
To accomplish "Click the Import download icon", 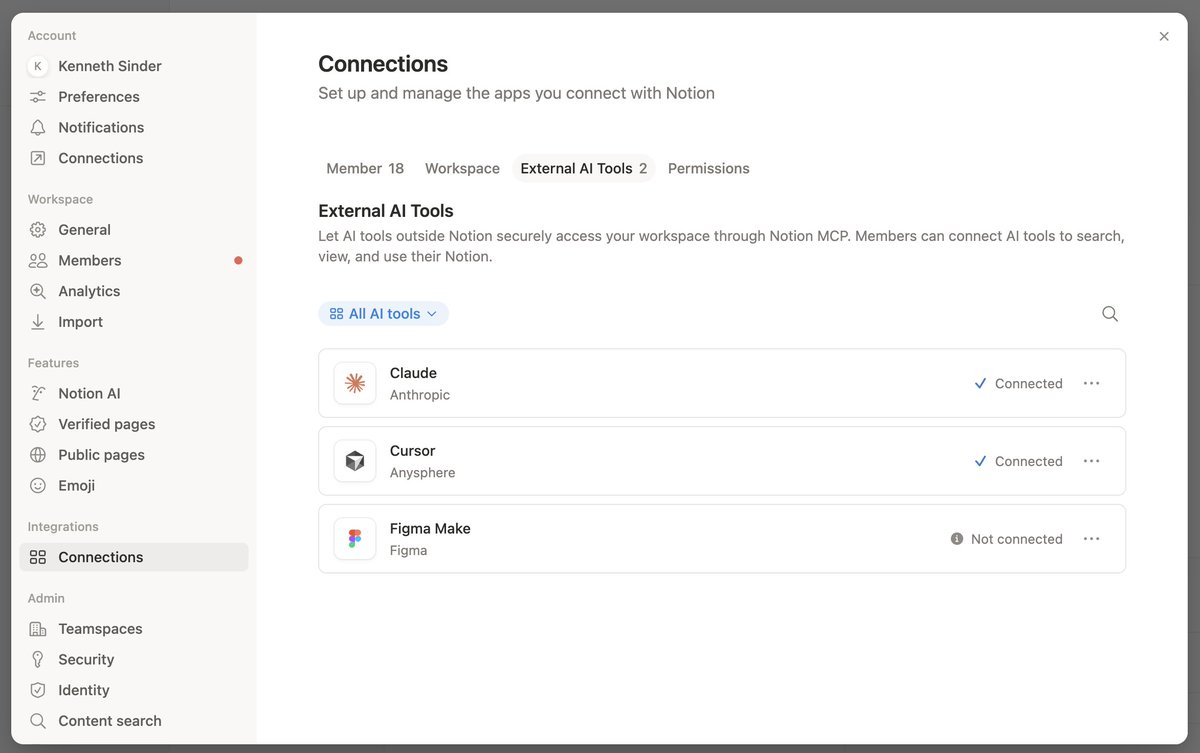I will (38, 322).
